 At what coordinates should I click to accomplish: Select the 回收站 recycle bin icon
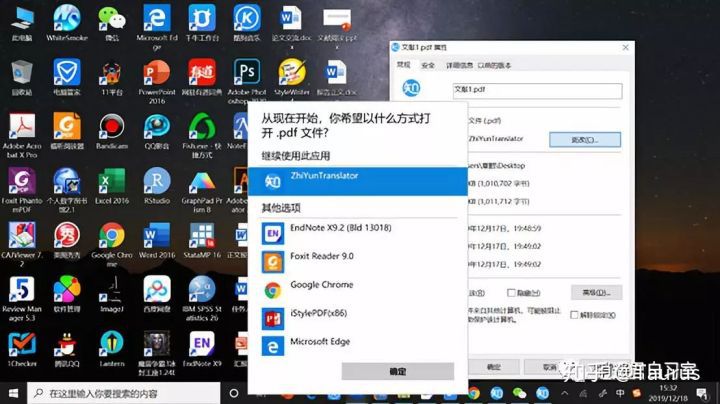(x=22, y=78)
